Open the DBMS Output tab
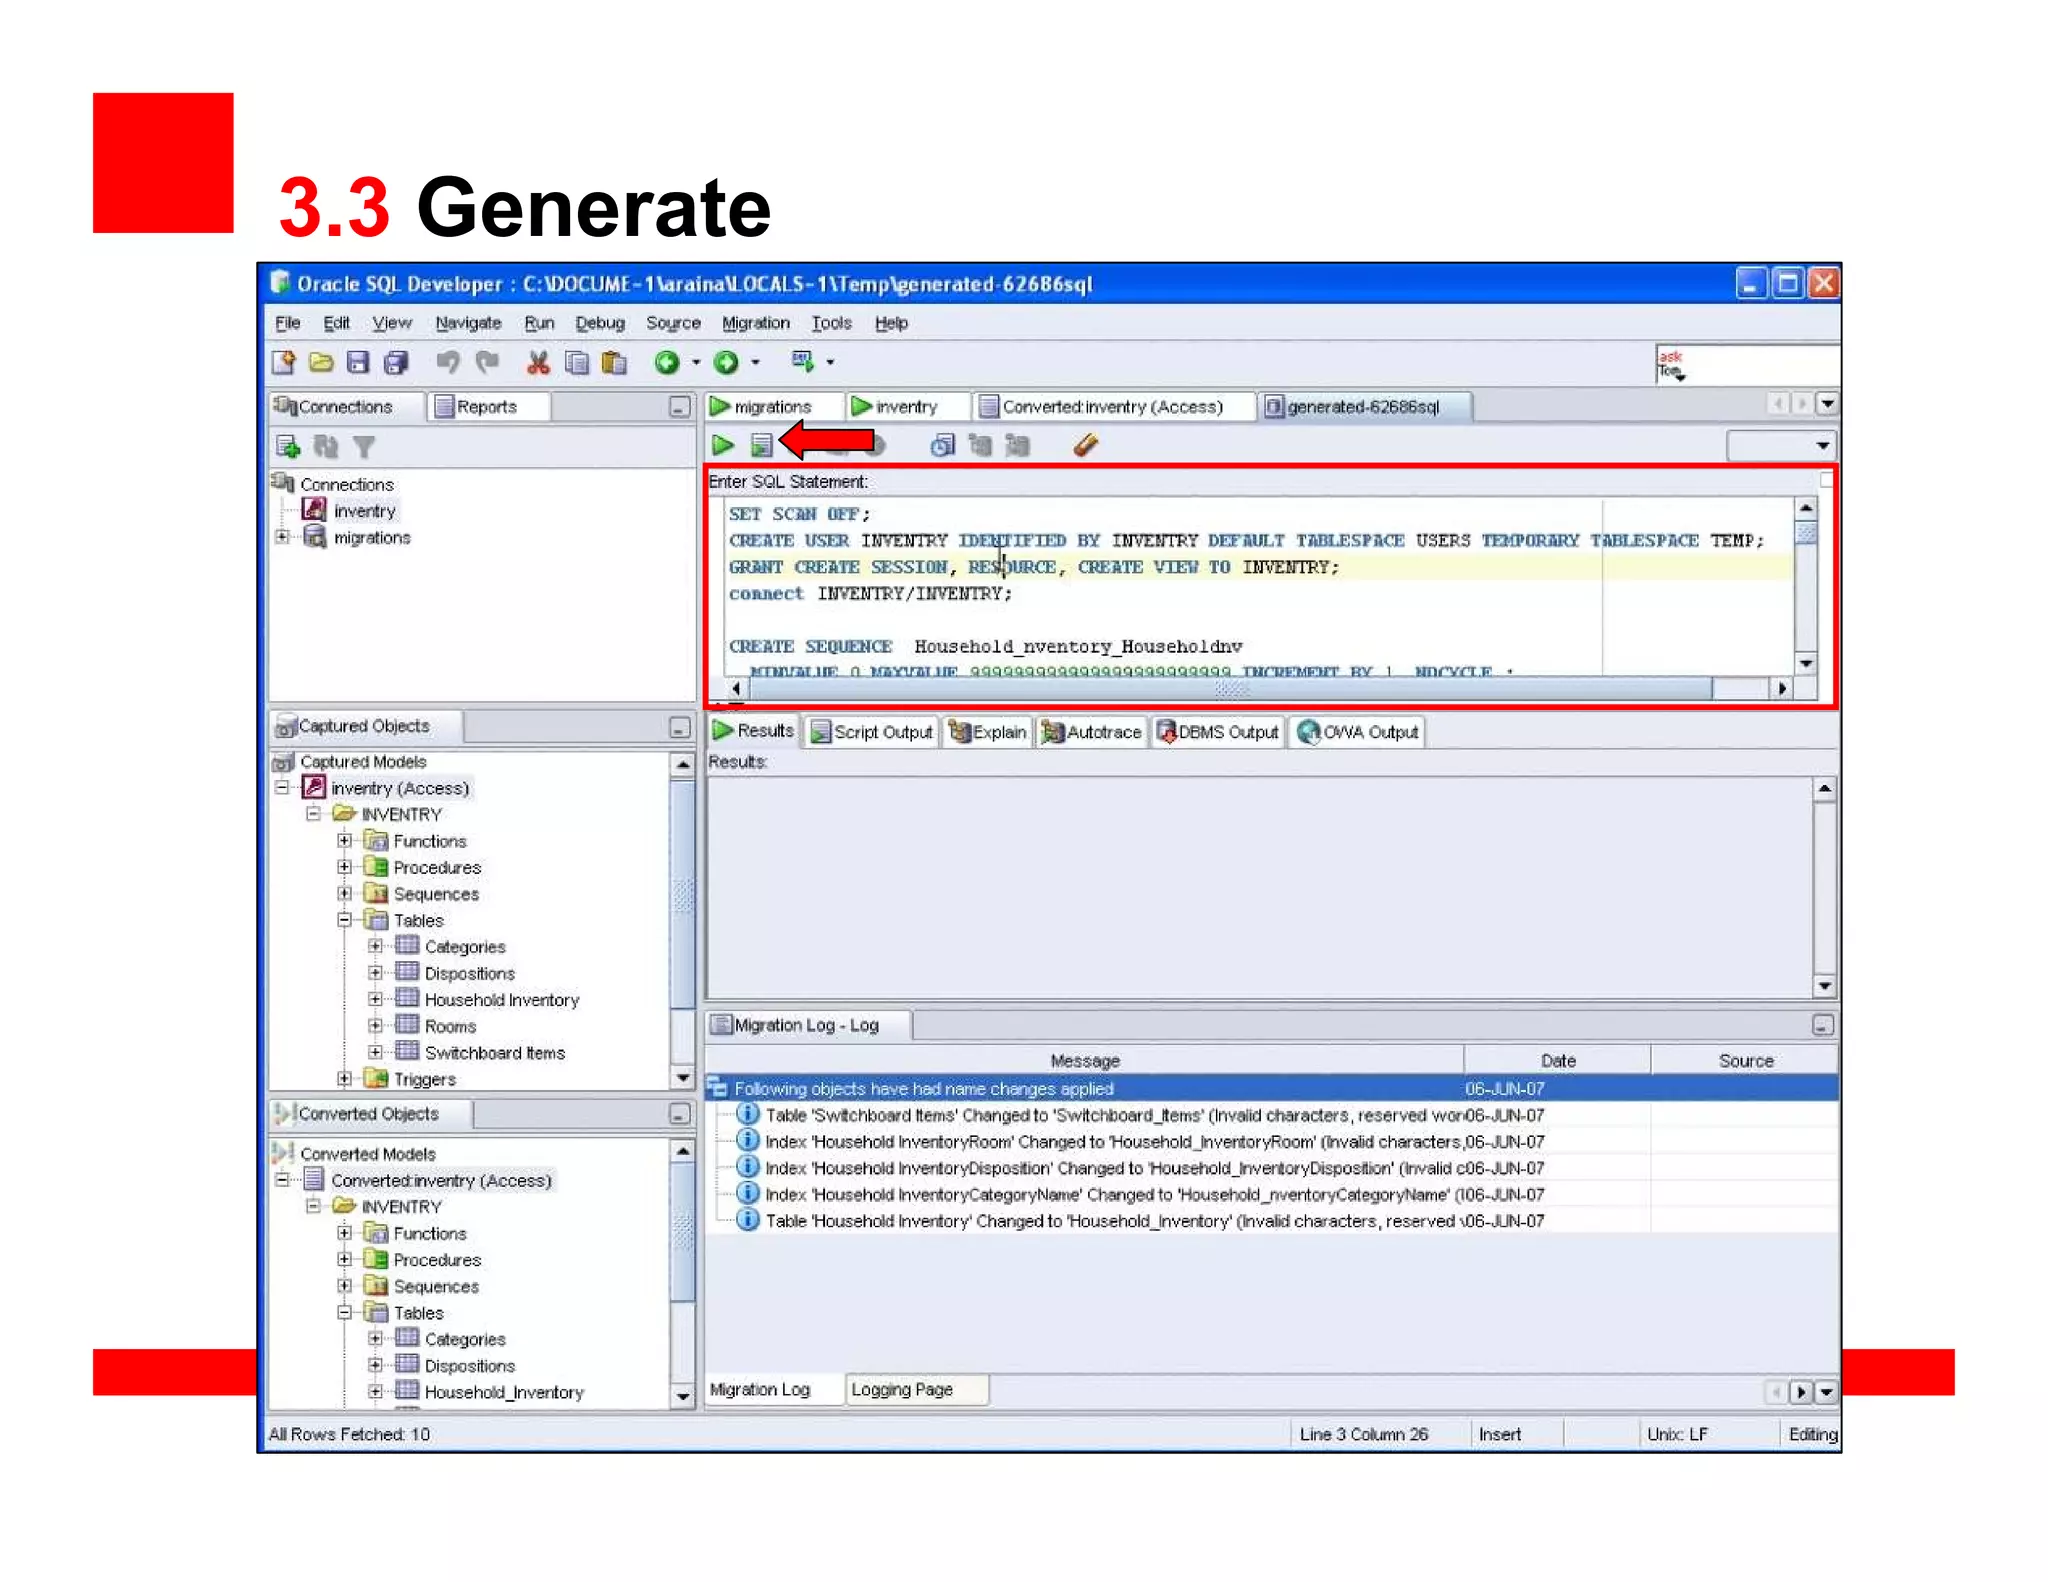 (1218, 732)
